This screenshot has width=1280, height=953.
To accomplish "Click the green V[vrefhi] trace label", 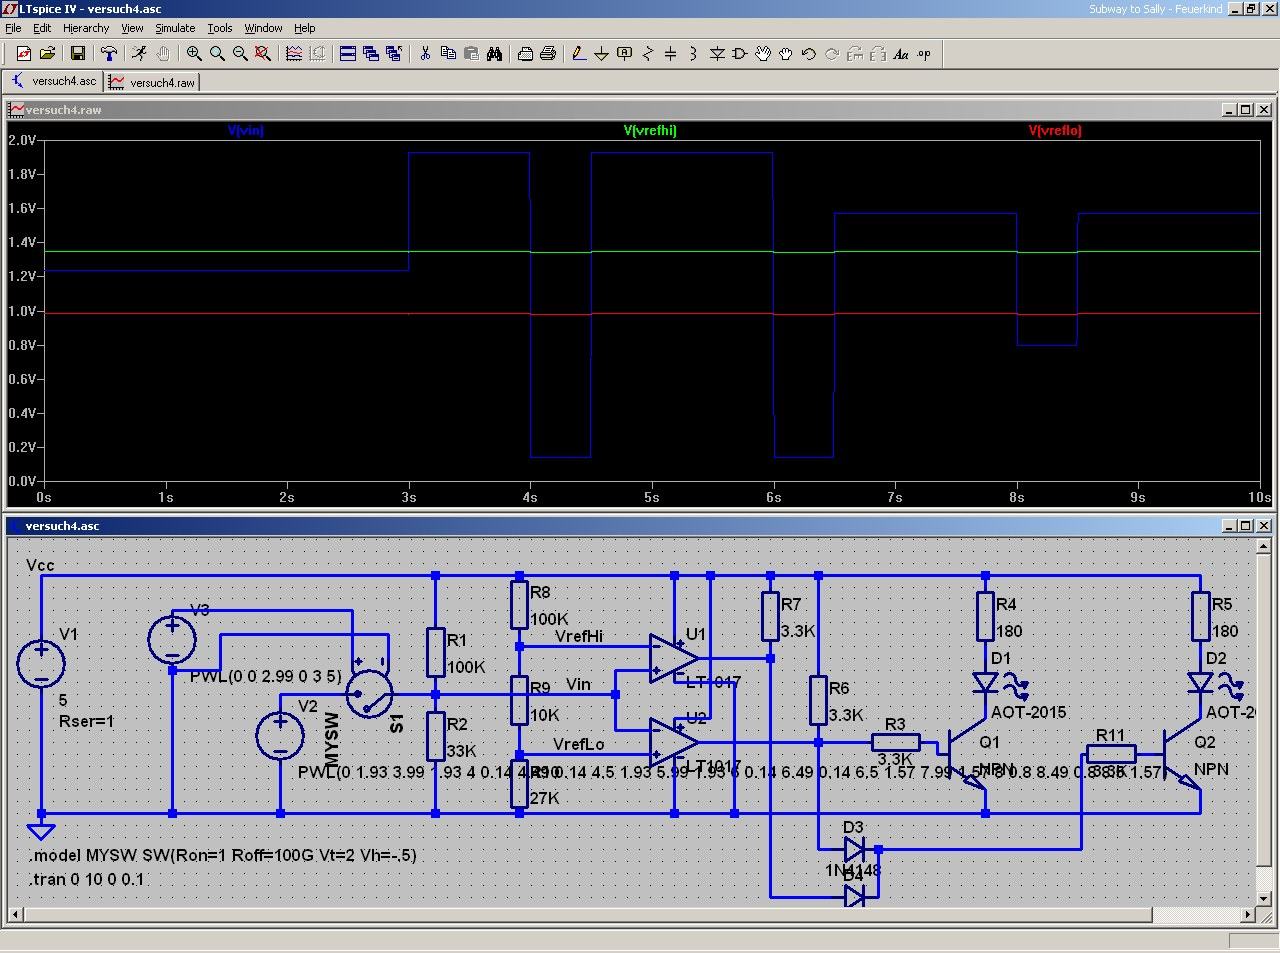I will pos(650,130).
